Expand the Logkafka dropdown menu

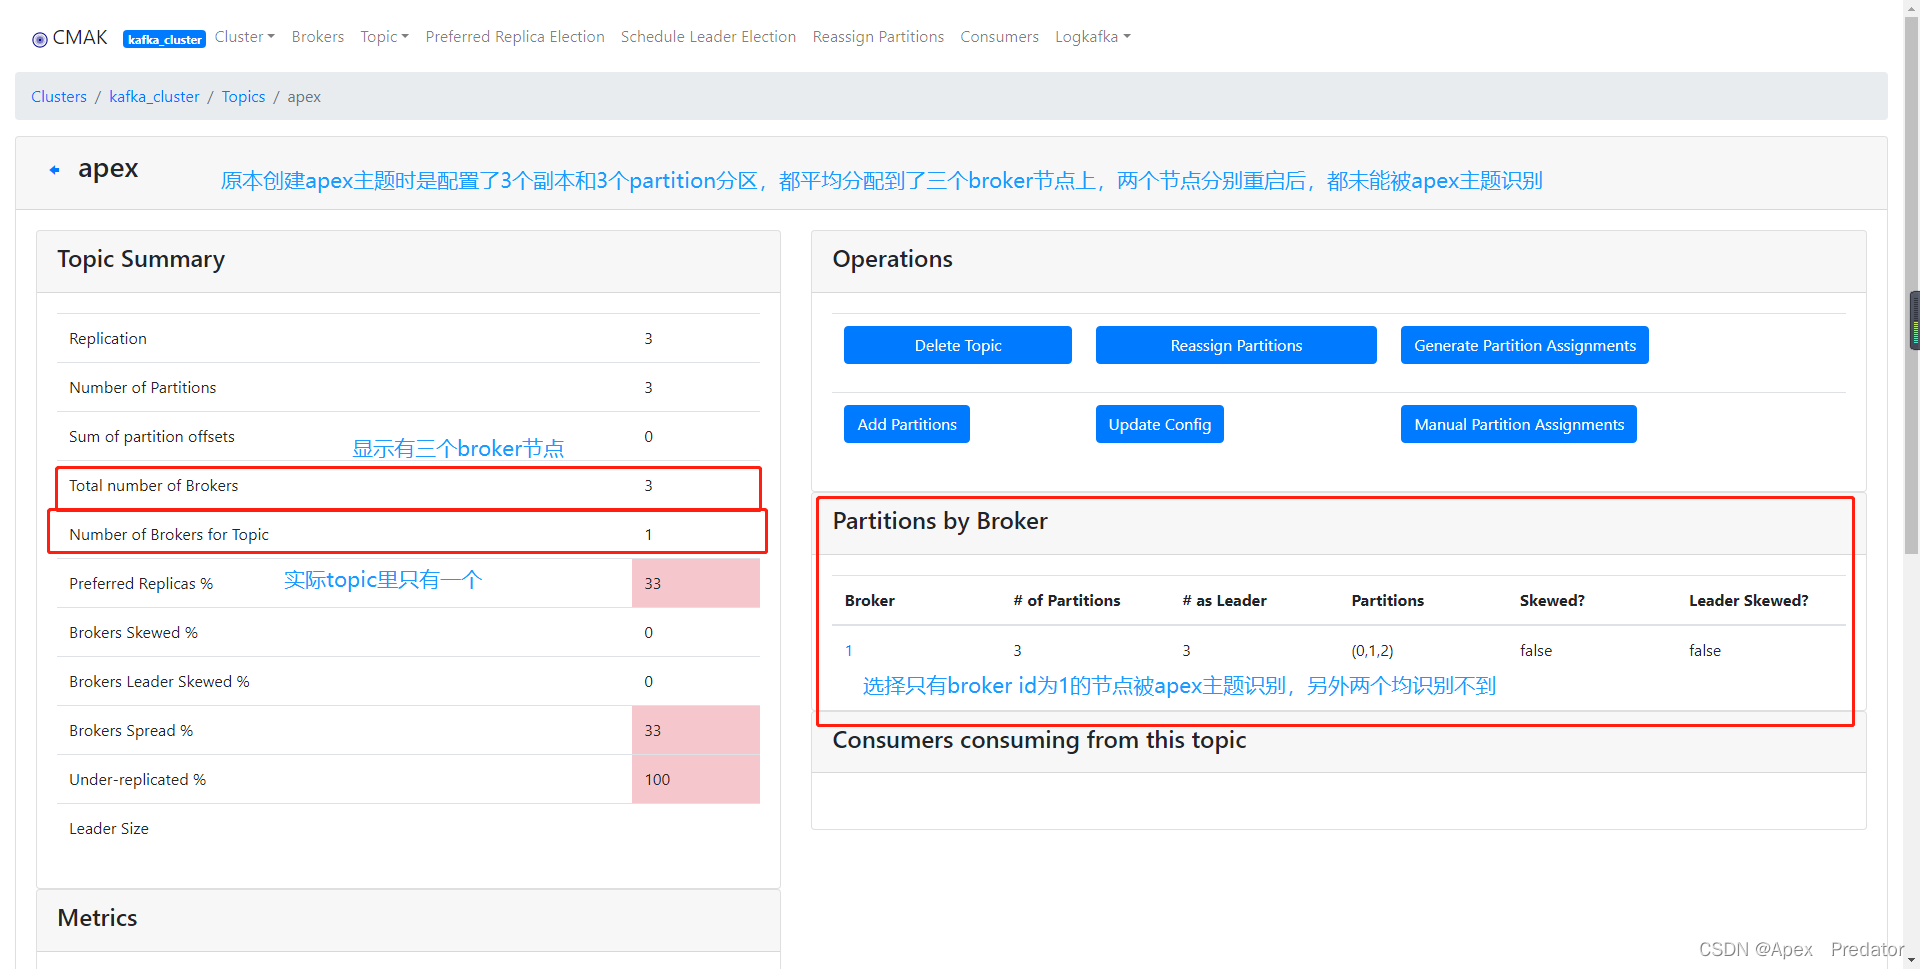coord(1092,37)
